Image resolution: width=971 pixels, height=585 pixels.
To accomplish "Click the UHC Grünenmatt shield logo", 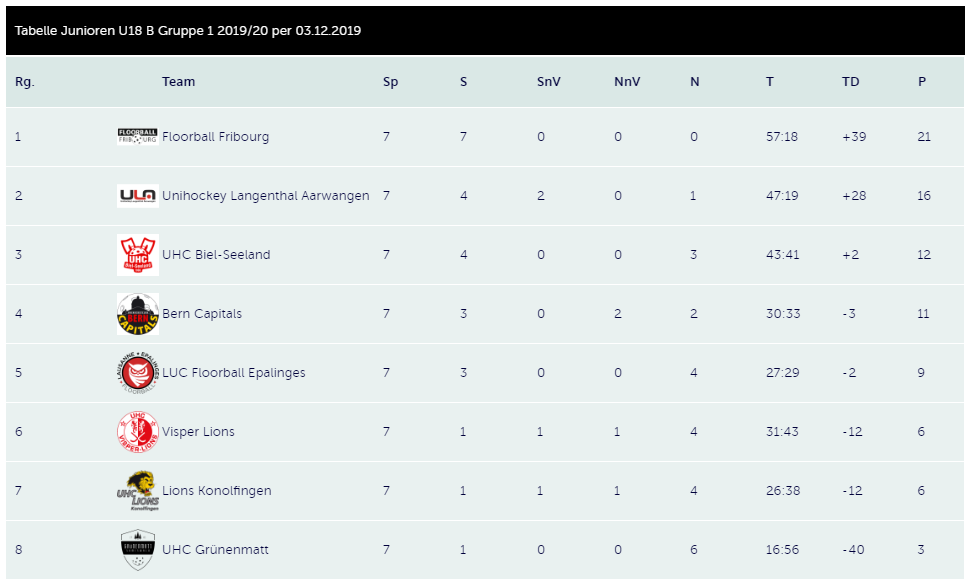I will pos(137,550).
